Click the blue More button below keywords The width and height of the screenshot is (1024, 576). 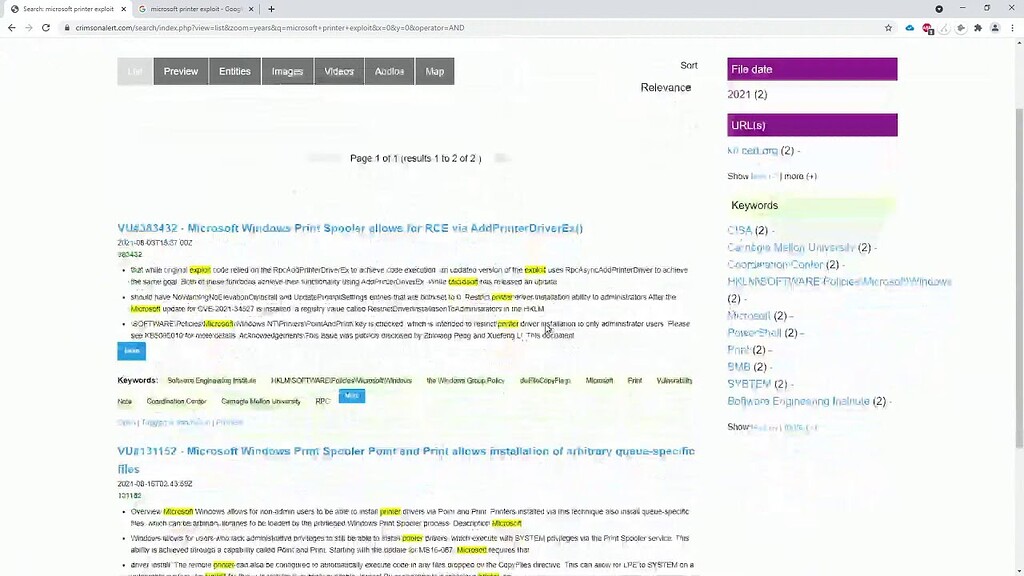point(351,396)
